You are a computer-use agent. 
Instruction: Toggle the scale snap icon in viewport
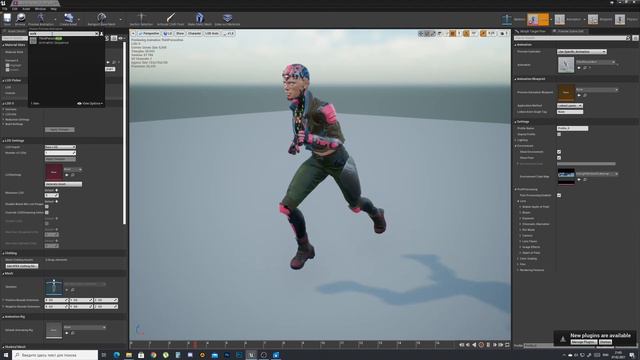click(x=483, y=33)
